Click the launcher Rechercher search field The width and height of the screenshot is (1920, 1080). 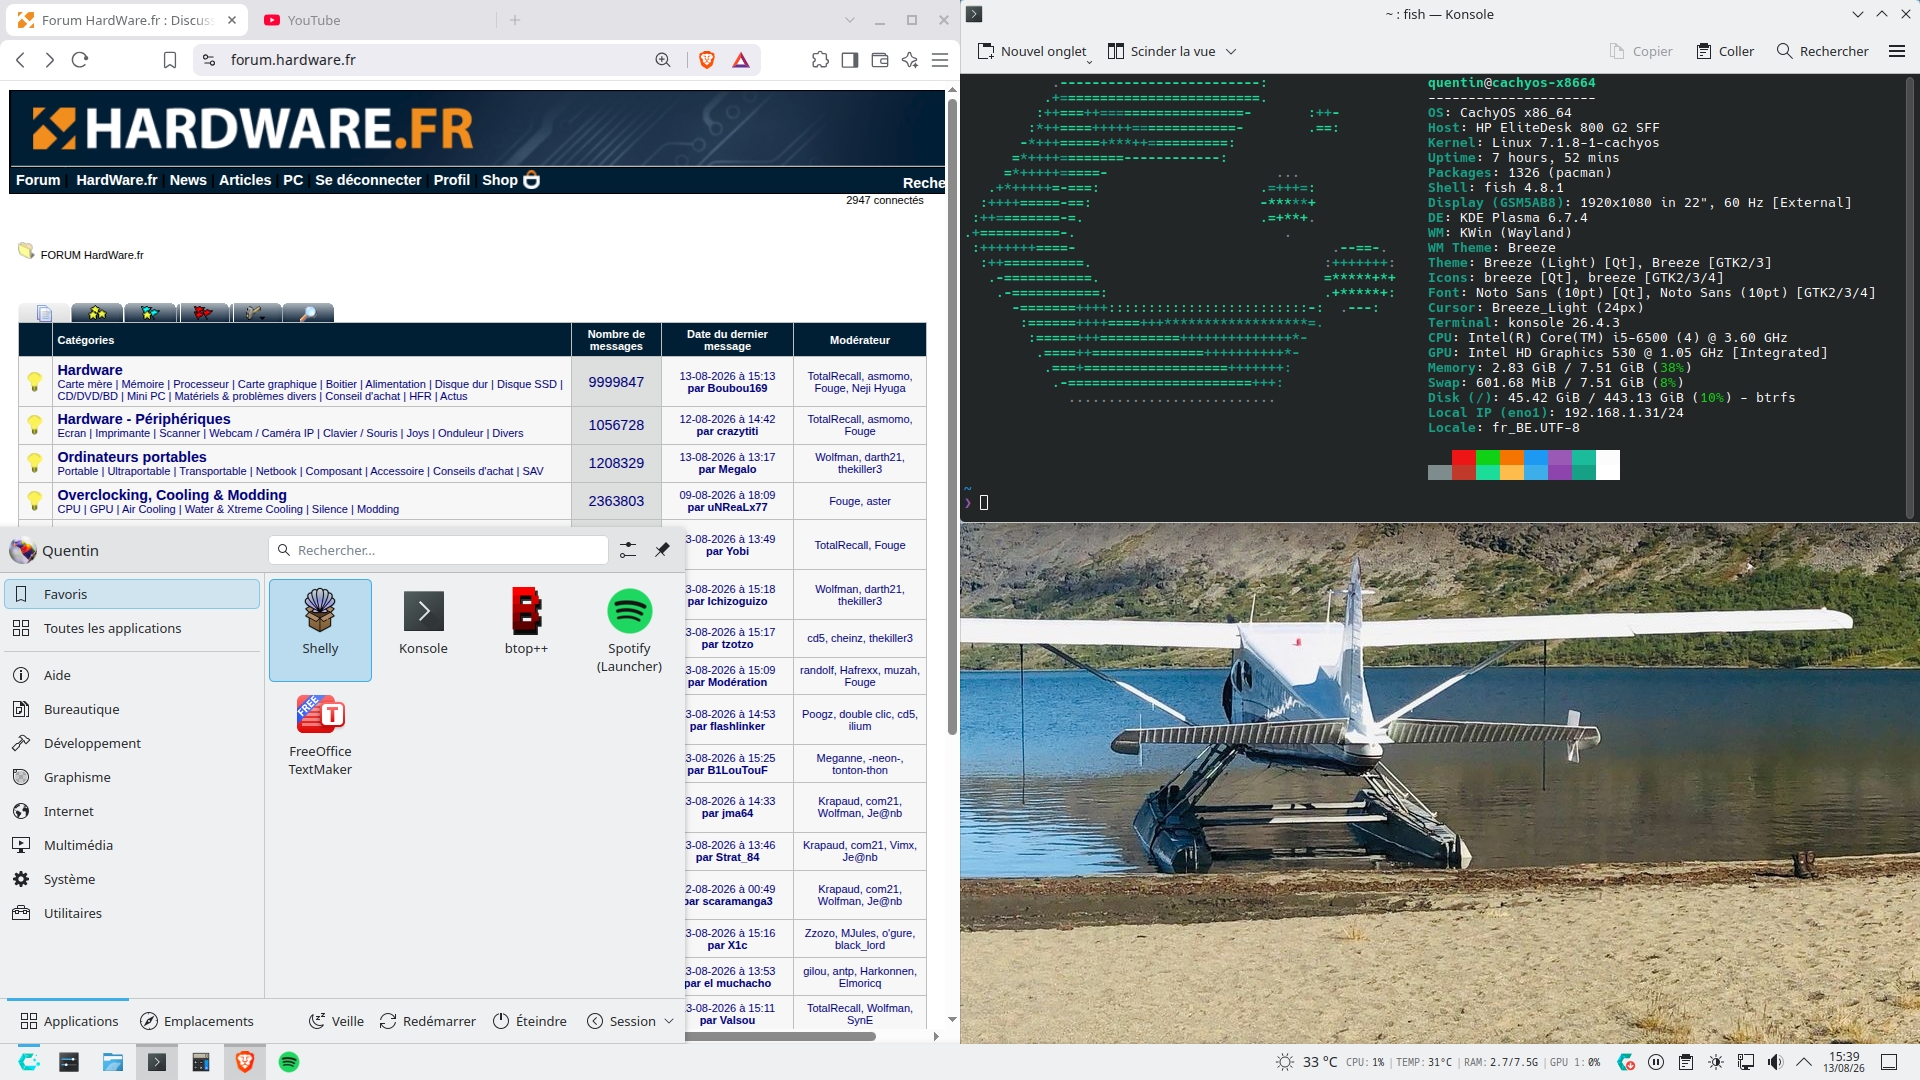[x=438, y=550]
